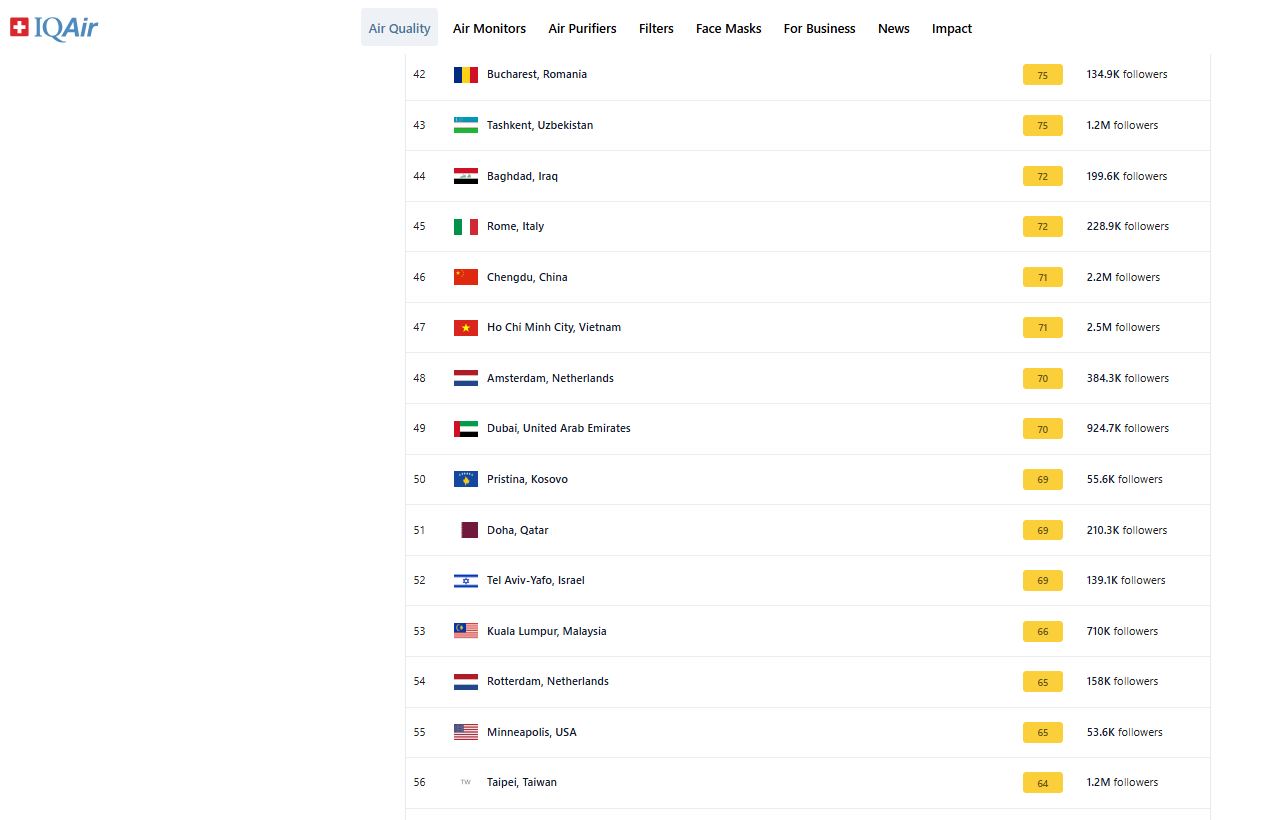1270x820 pixels.
Task: Click the yellow AQI 64 badge for Taipei
Action: coord(1042,783)
